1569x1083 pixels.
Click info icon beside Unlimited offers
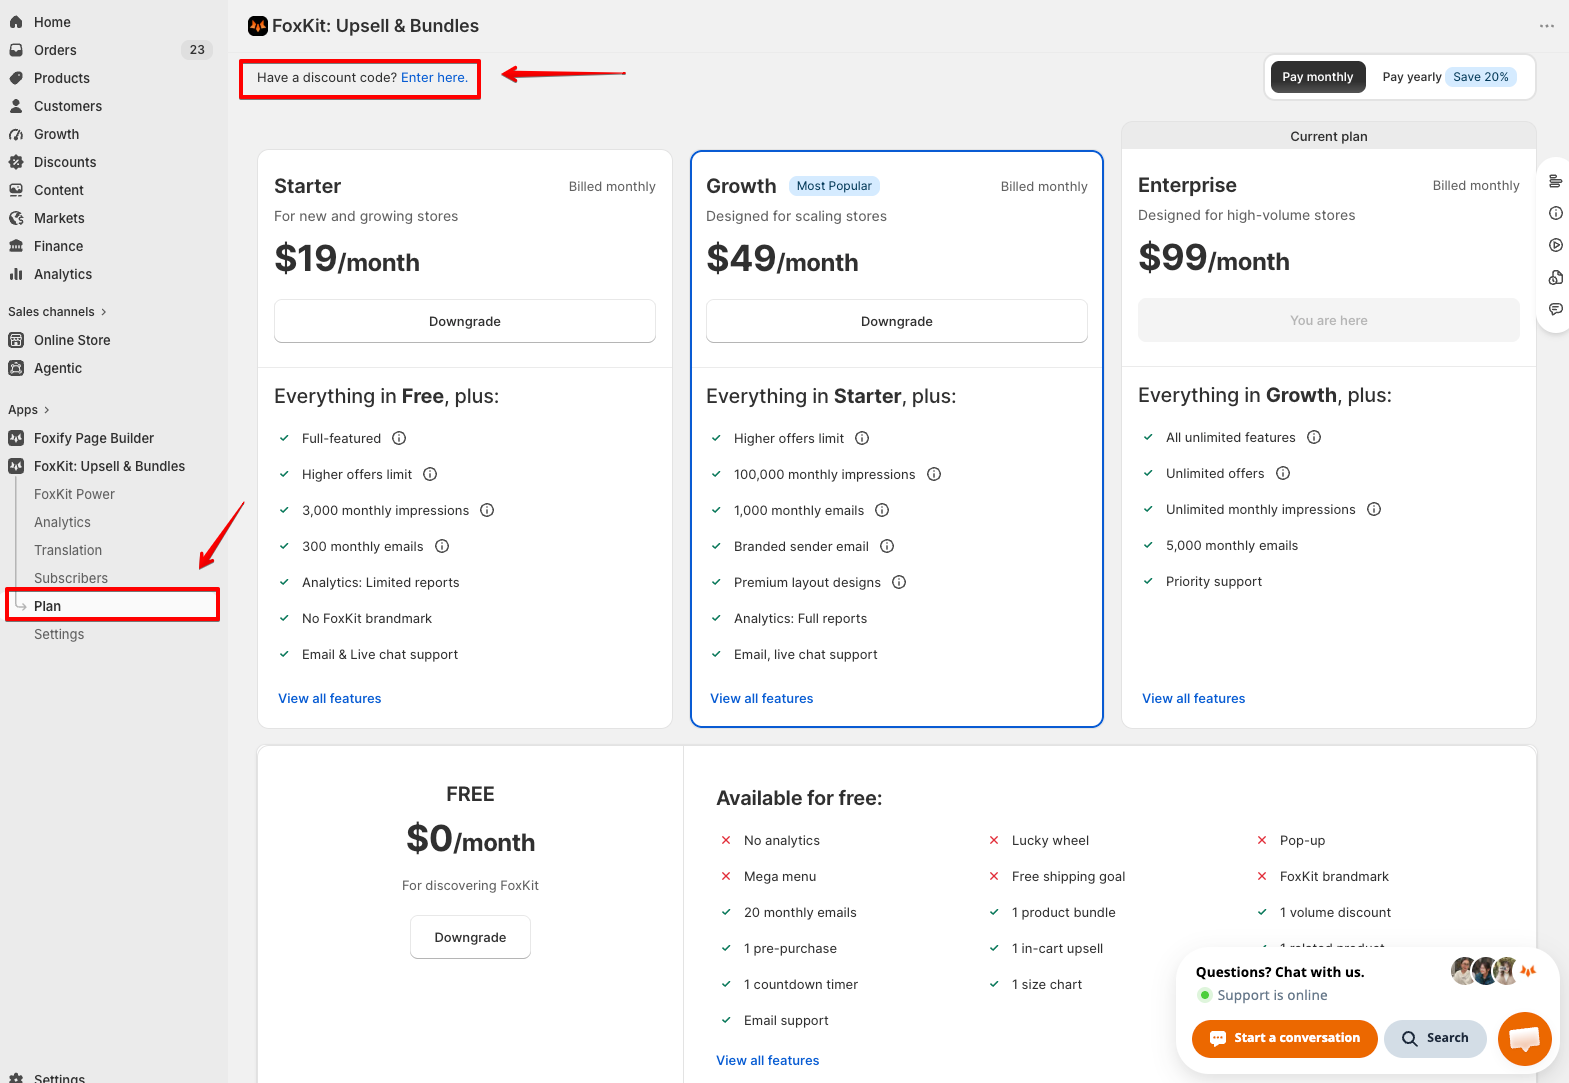(x=1283, y=473)
